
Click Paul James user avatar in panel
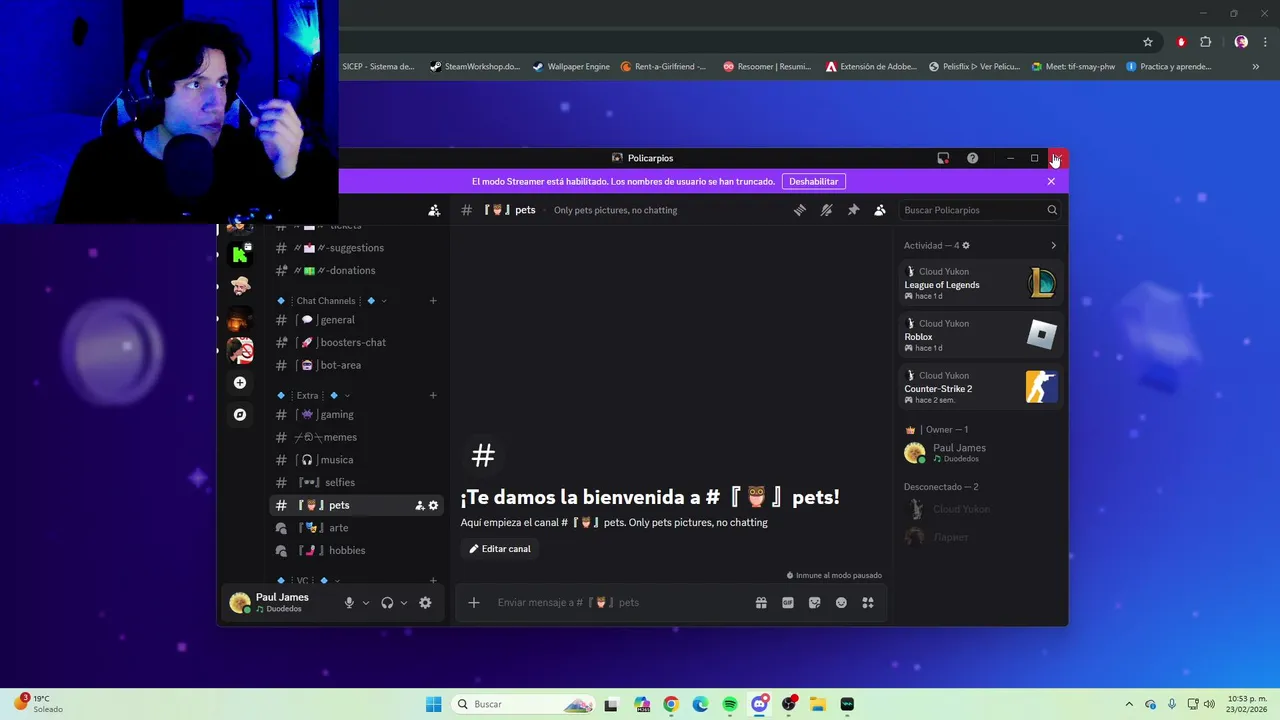[240, 603]
